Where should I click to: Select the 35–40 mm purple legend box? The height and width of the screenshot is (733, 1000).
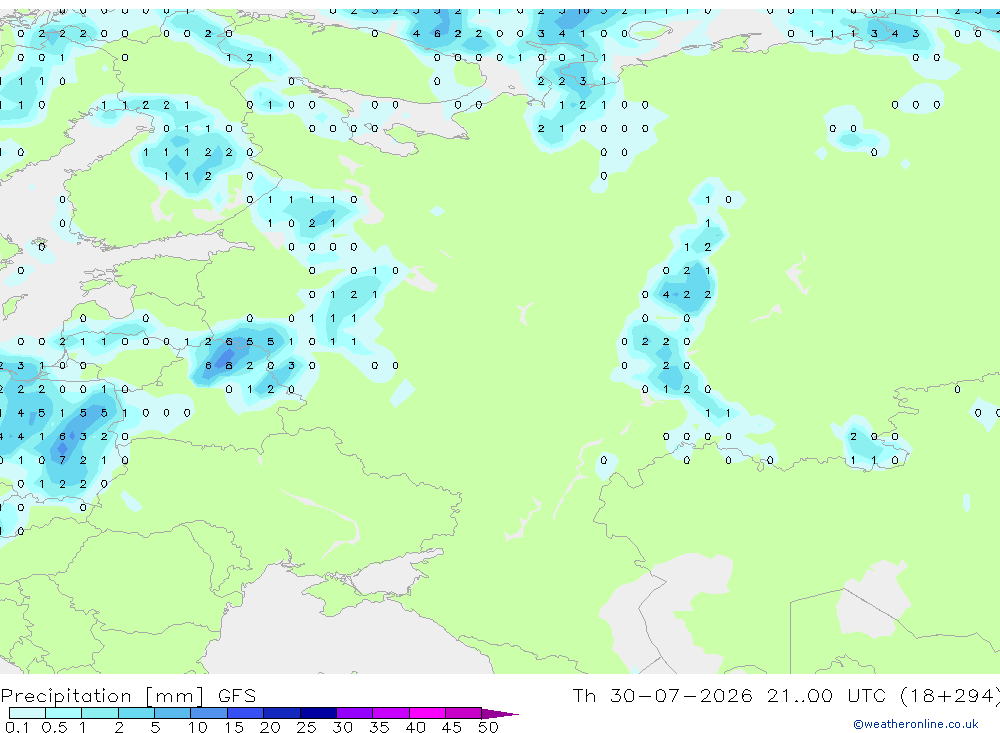pos(391,713)
